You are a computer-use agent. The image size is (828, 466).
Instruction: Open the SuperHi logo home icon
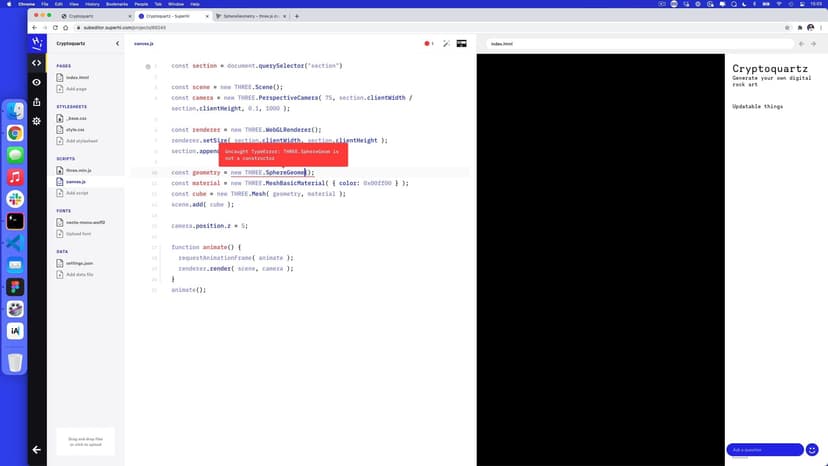[x=36, y=43]
